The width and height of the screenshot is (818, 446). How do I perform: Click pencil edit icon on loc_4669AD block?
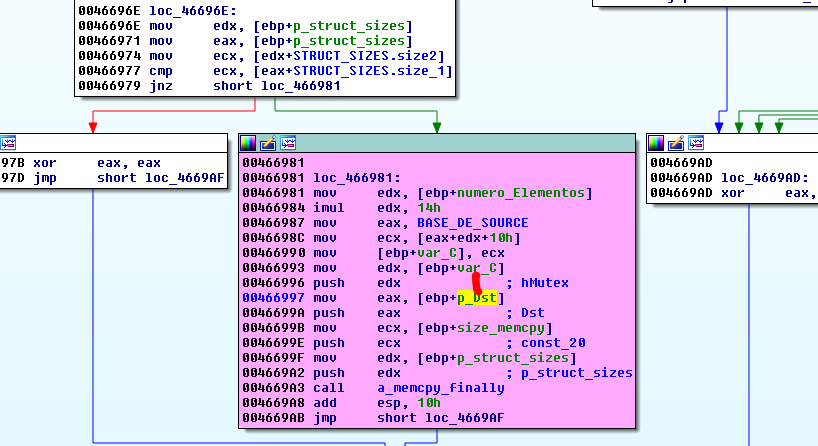tap(676, 143)
